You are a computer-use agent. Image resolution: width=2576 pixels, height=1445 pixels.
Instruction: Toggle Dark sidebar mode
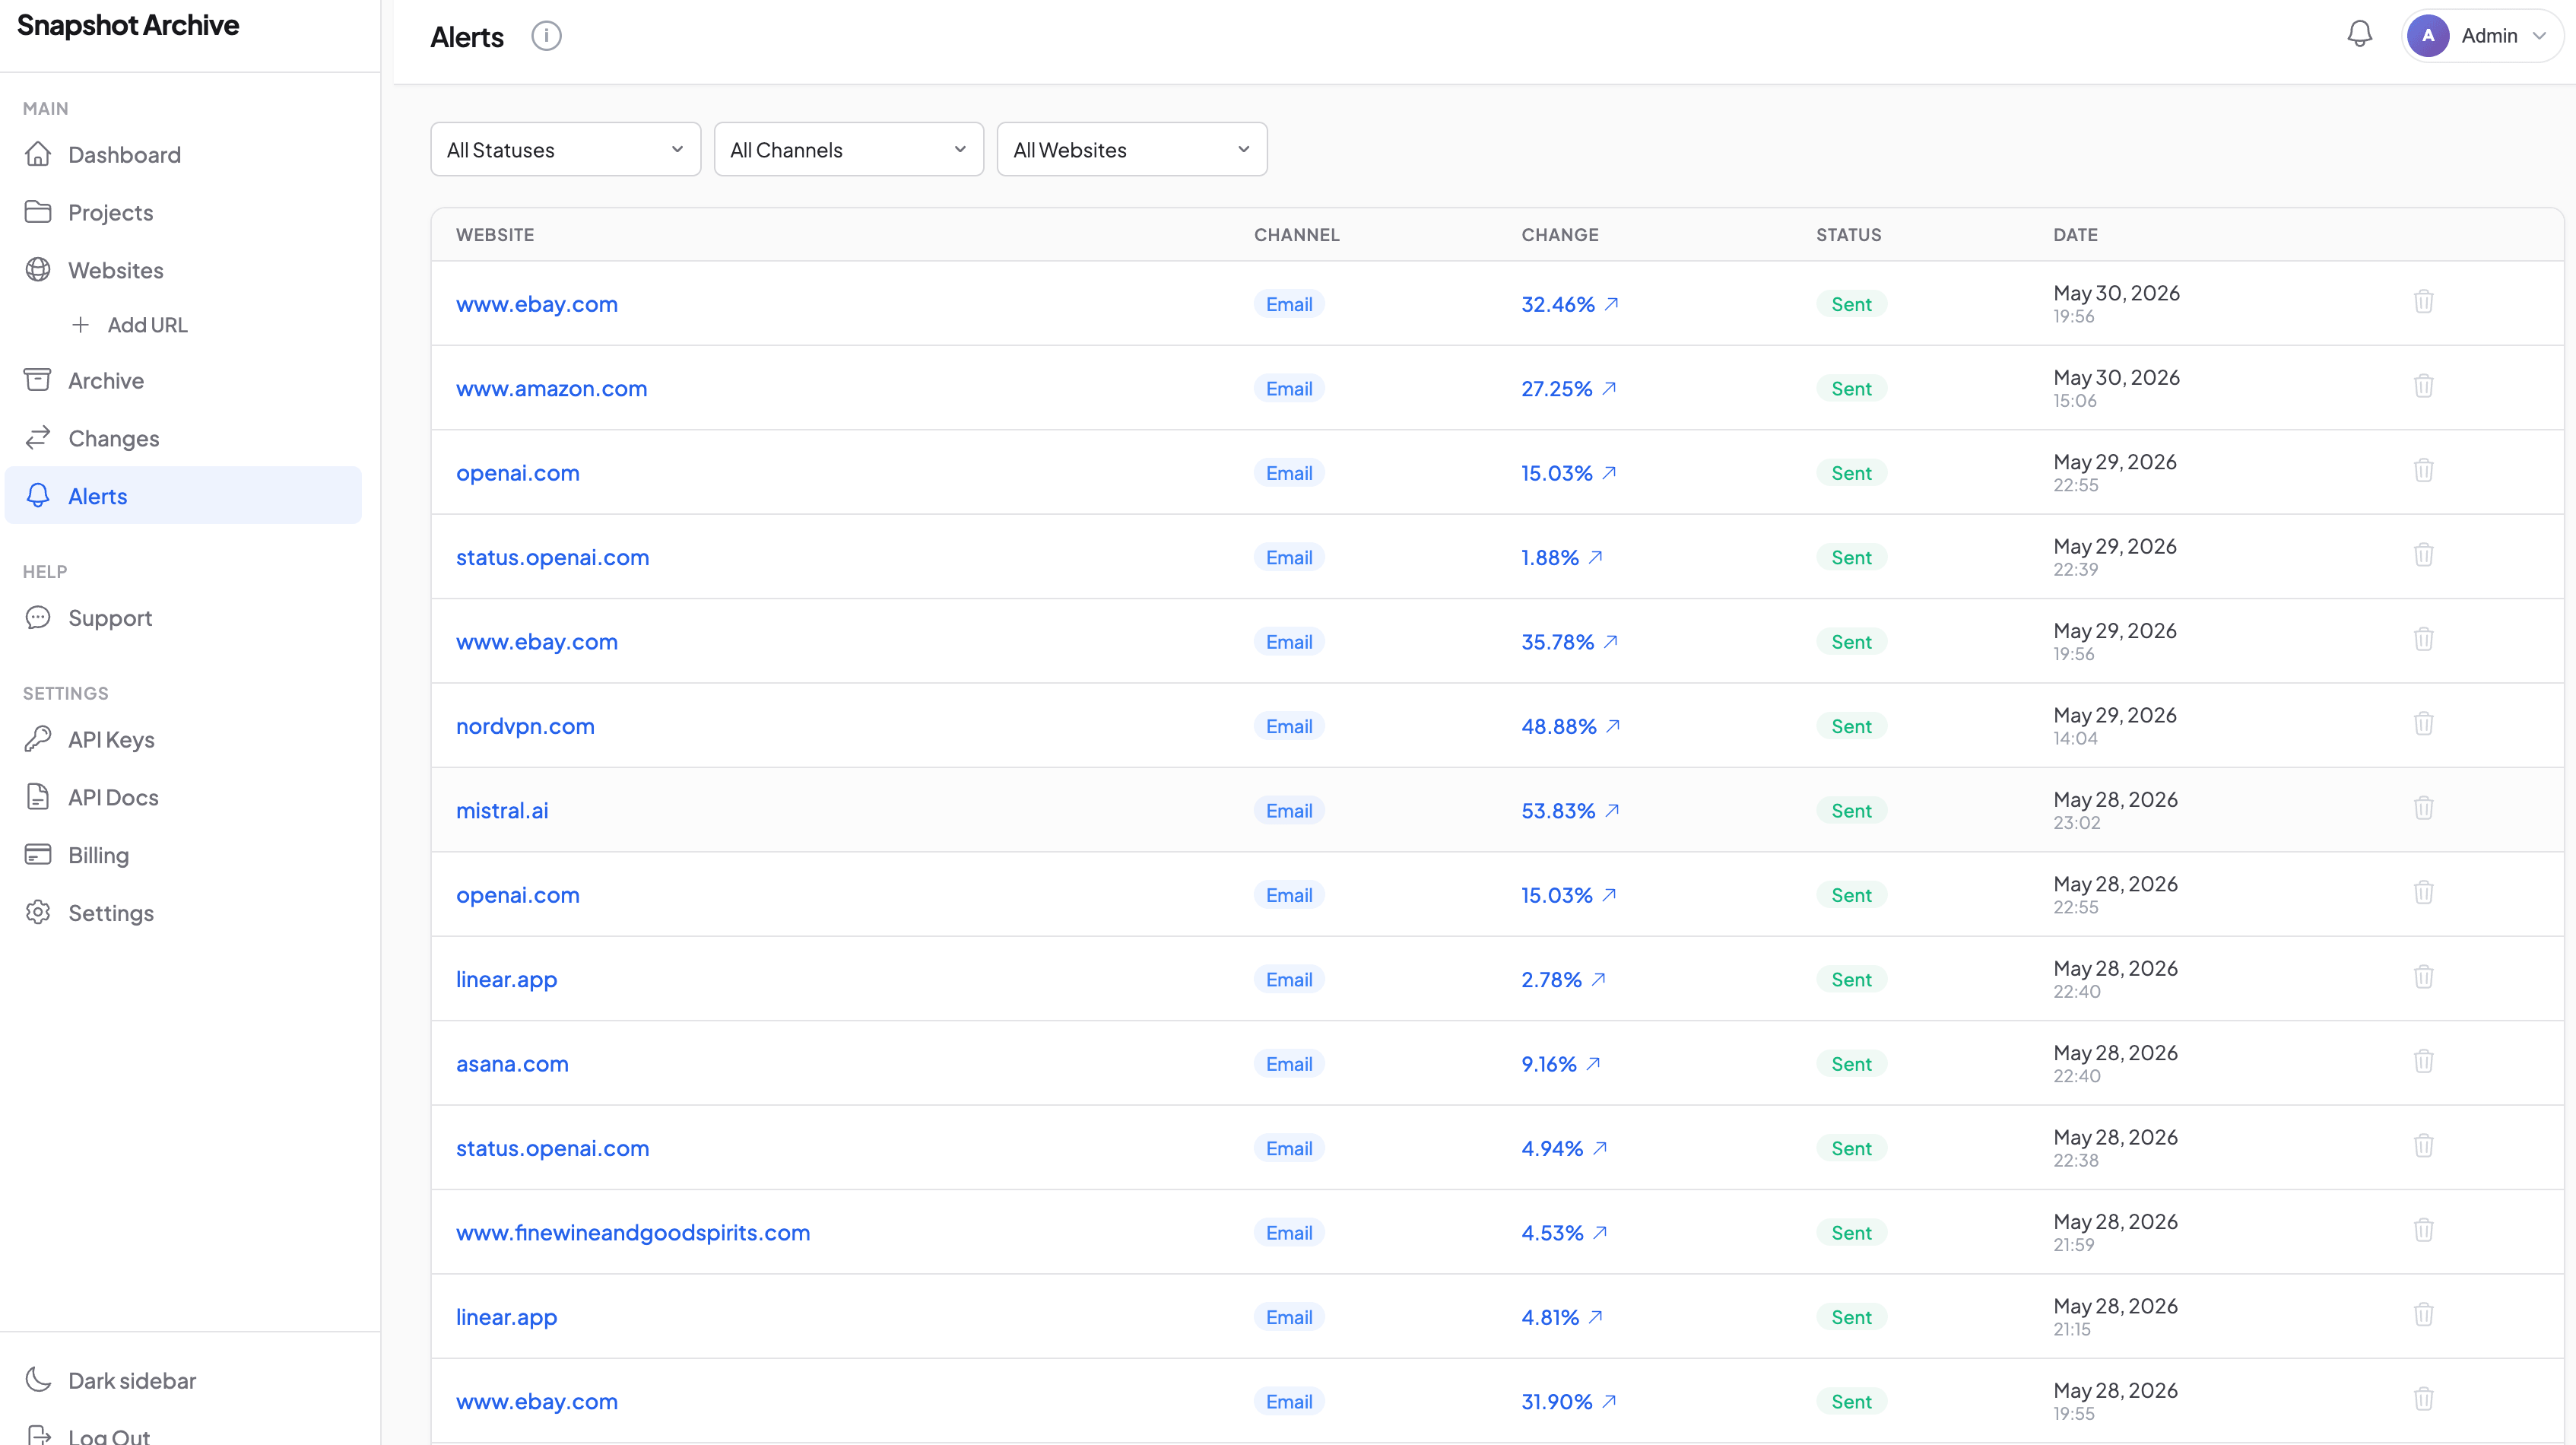[183, 1380]
